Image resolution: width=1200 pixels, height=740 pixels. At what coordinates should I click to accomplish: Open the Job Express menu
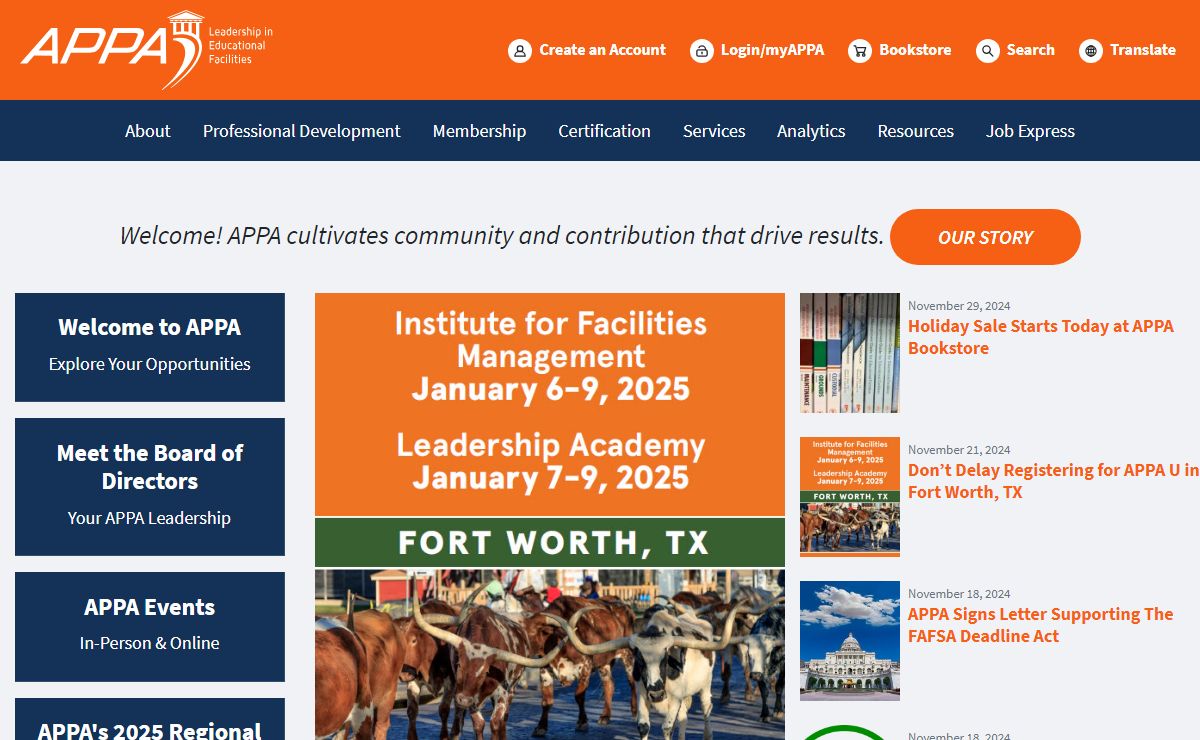(x=1030, y=131)
